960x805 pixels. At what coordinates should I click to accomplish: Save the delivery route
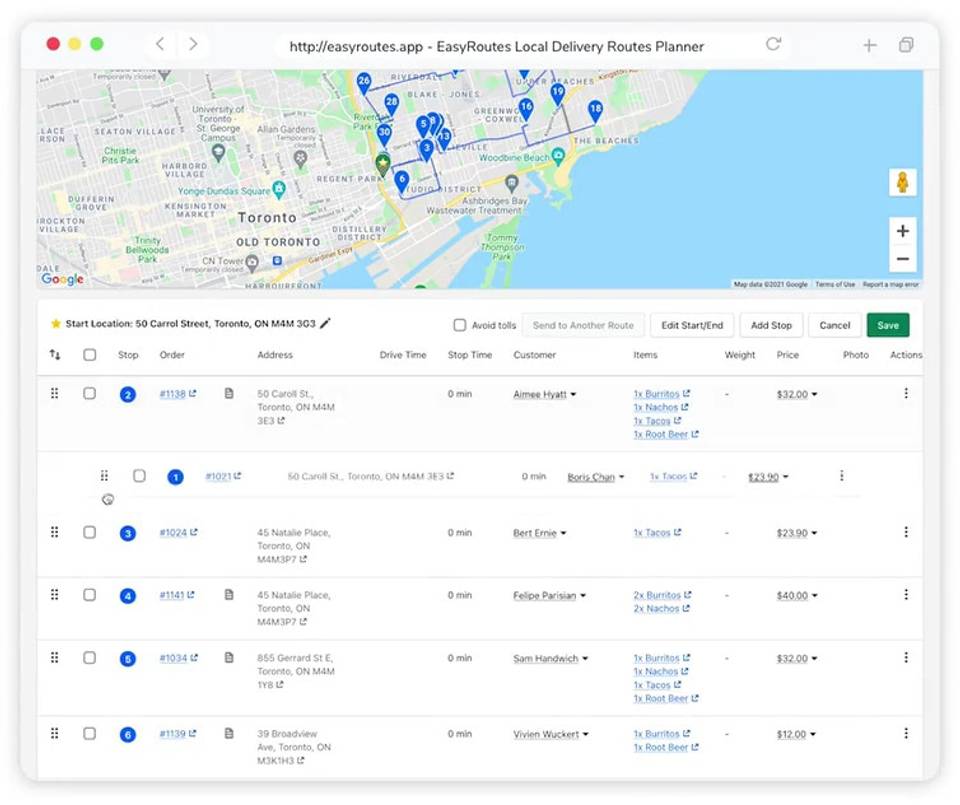[888, 324]
